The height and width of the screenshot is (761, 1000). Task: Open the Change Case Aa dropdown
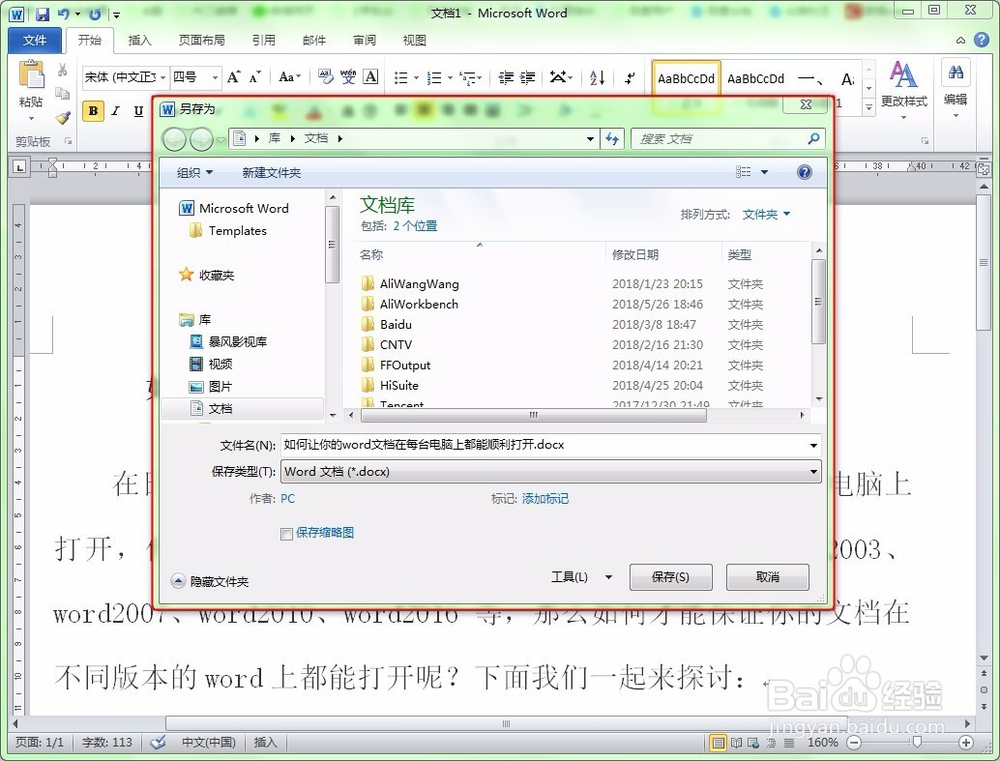pyautogui.click(x=290, y=77)
